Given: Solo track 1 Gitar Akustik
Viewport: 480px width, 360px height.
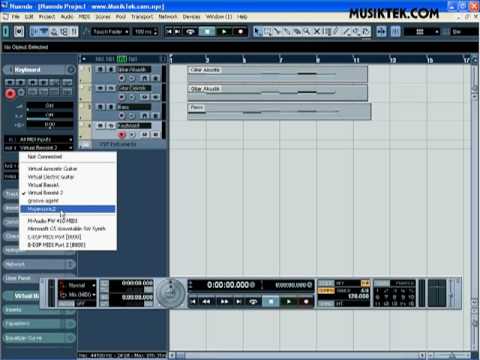Looking at the screenshot, I should [111, 69].
